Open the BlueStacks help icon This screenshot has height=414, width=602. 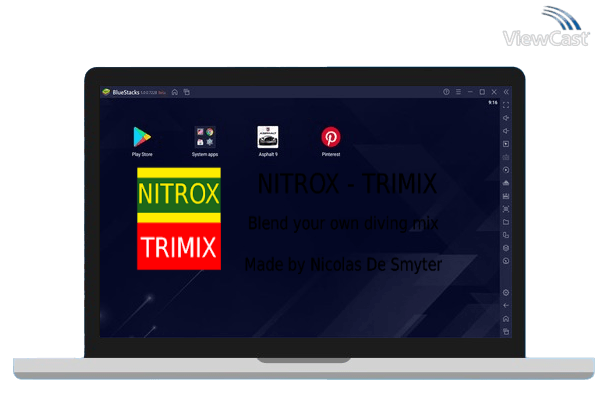(x=446, y=92)
